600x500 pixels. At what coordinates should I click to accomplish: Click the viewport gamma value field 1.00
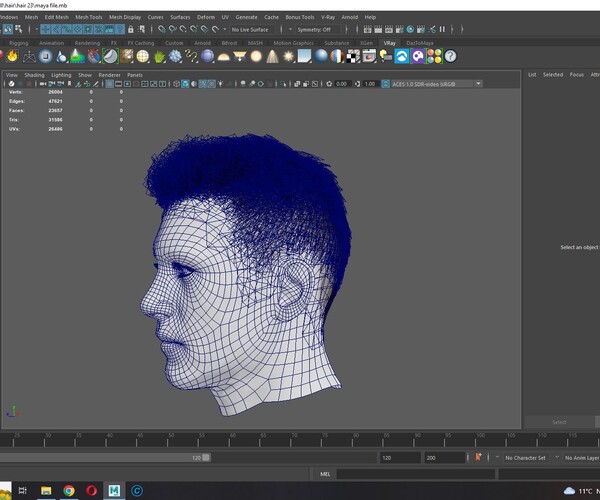(370, 84)
